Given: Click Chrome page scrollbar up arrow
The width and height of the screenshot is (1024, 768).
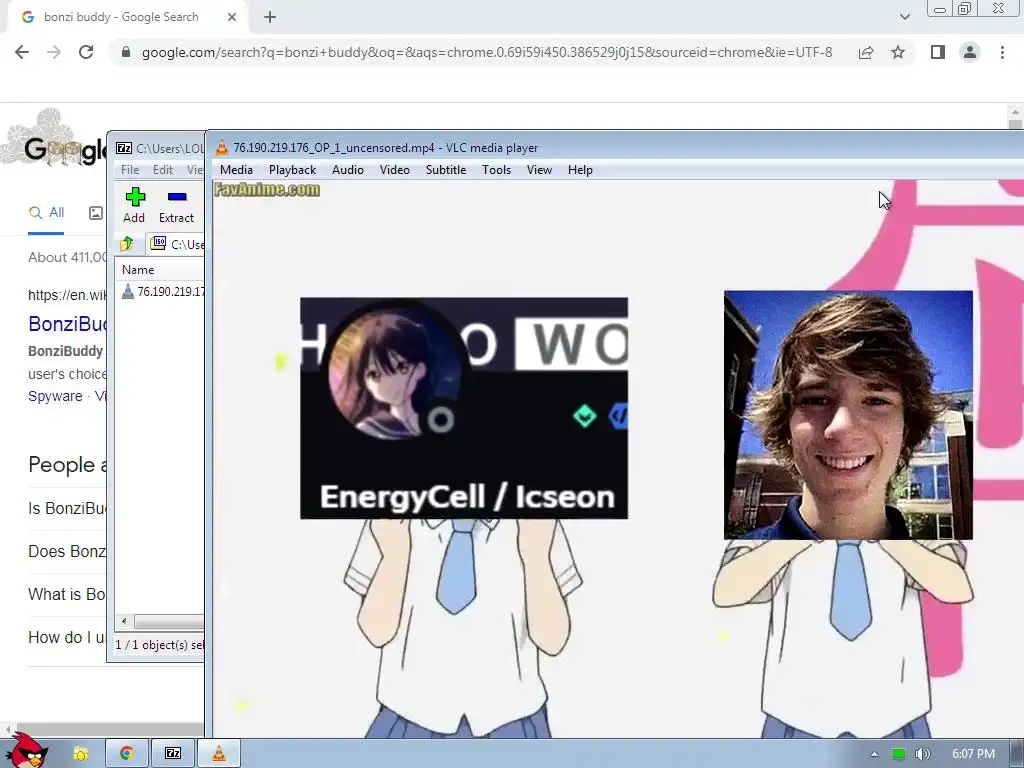Looking at the screenshot, I should coord(1015,110).
